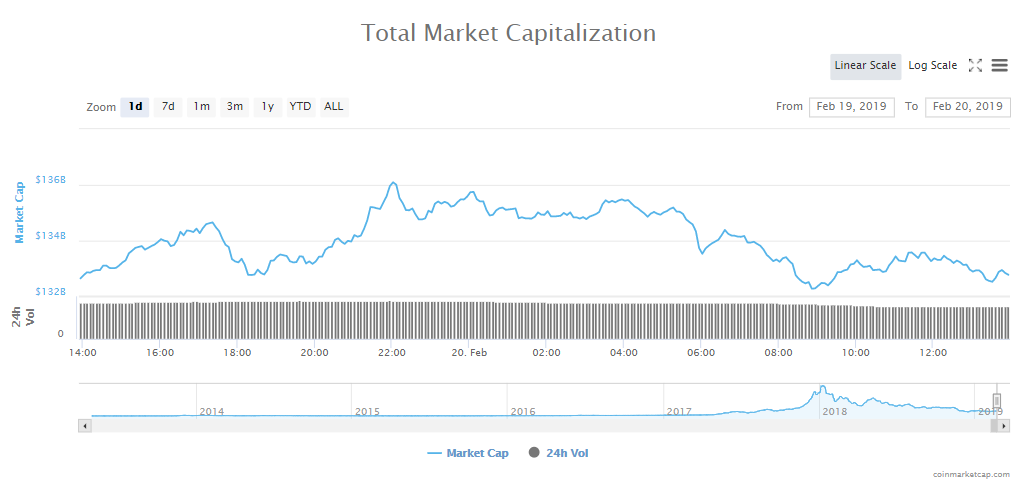The height and width of the screenshot is (489, 1024).
Task: Click the navigator range handle
Action: [x=996, y=400]
